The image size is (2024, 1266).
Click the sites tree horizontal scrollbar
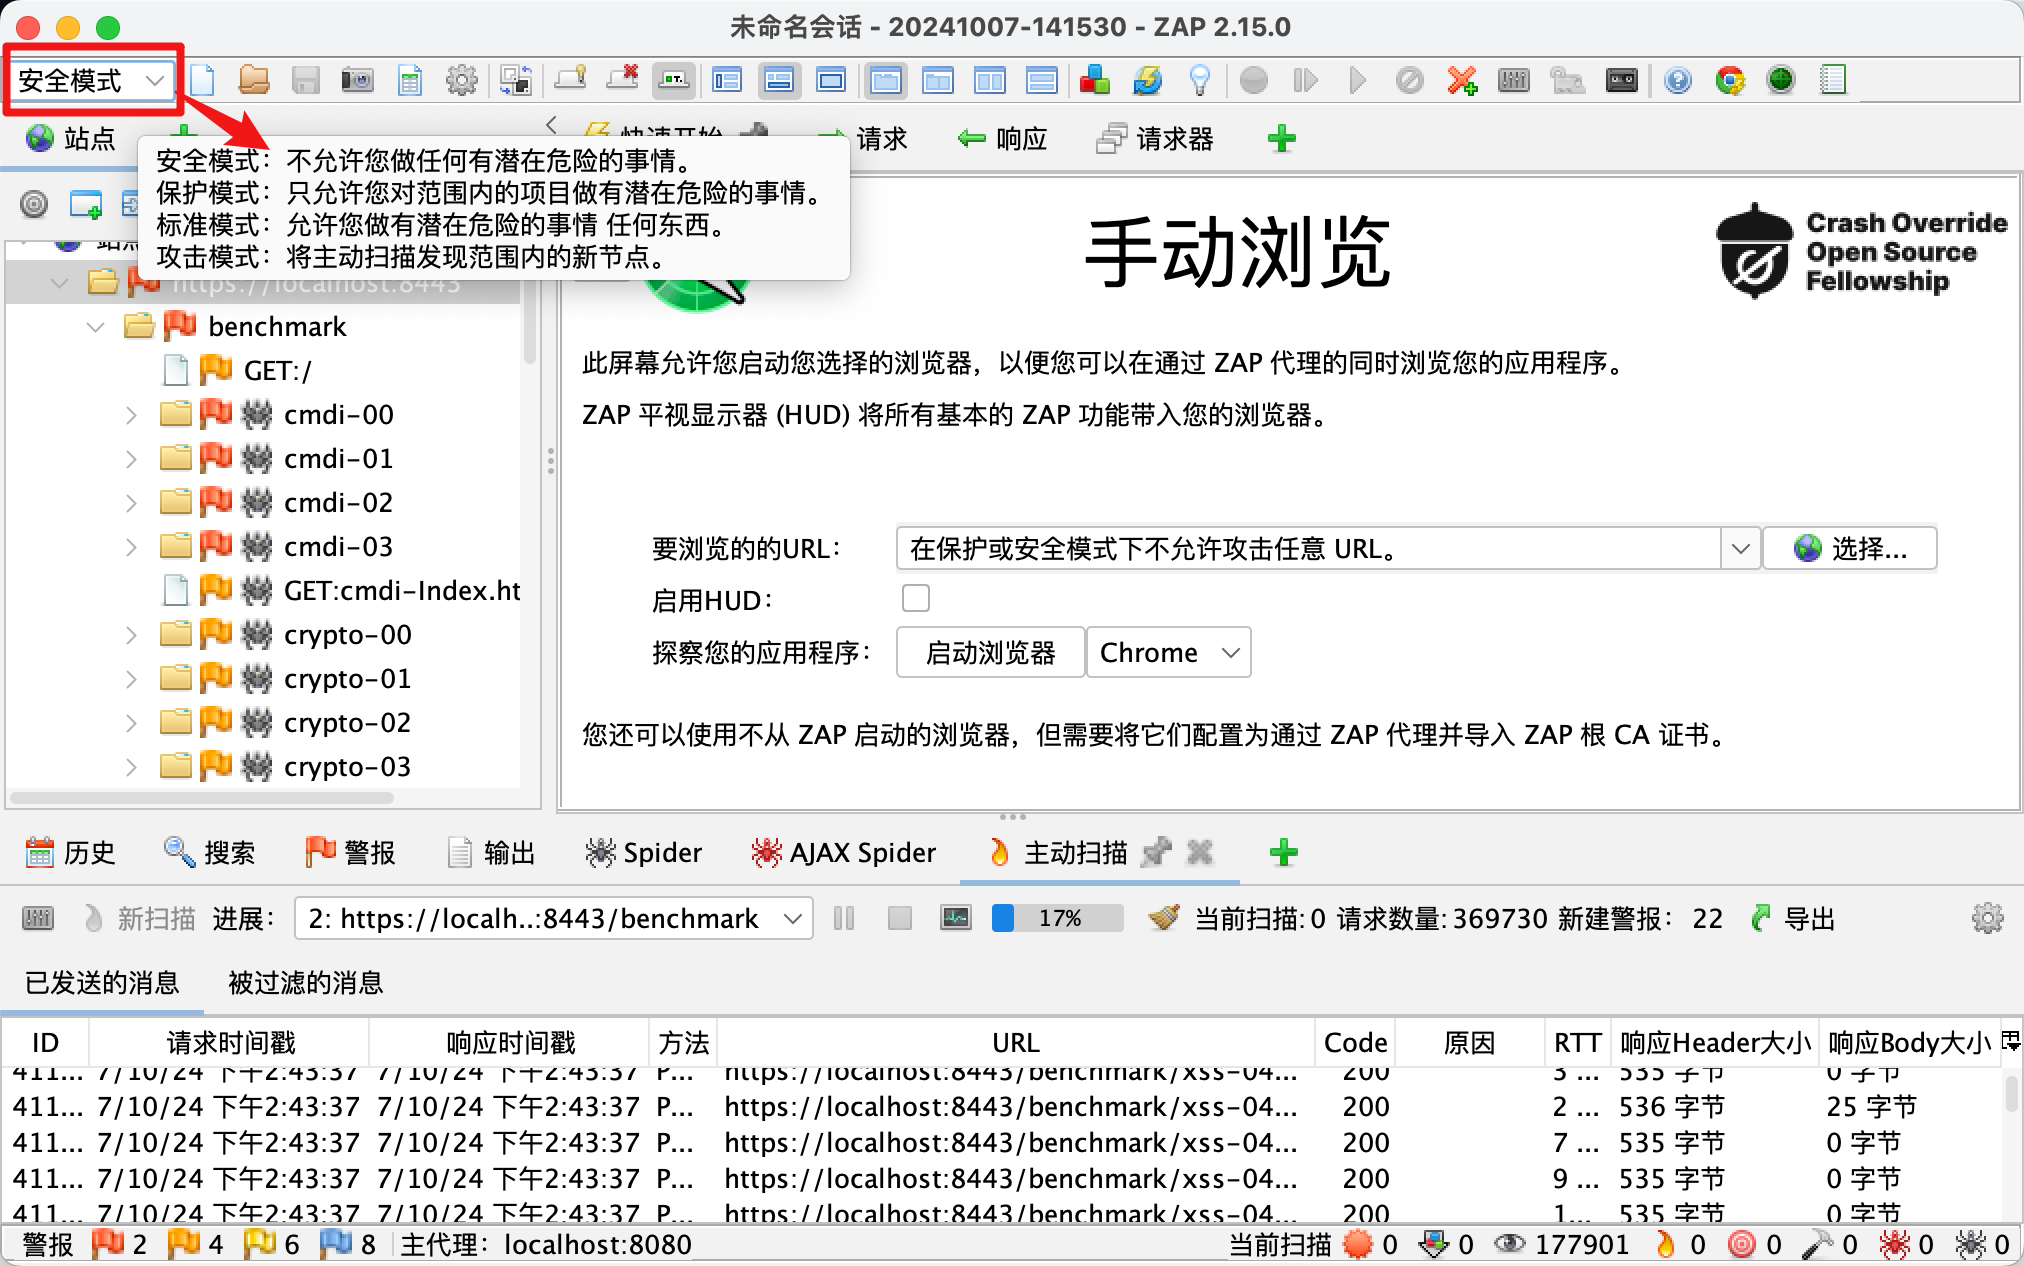(202, 798)
